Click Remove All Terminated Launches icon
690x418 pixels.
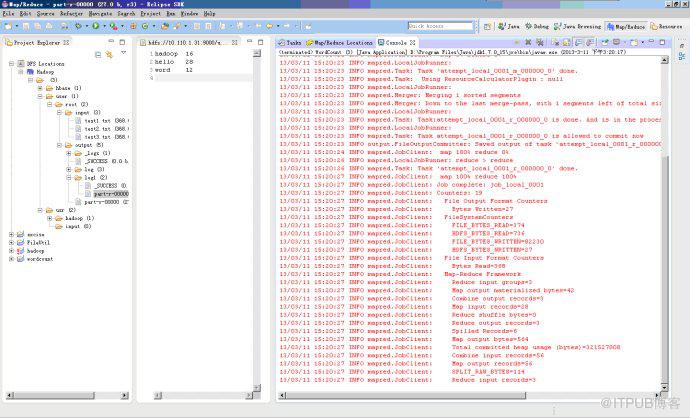540,42
